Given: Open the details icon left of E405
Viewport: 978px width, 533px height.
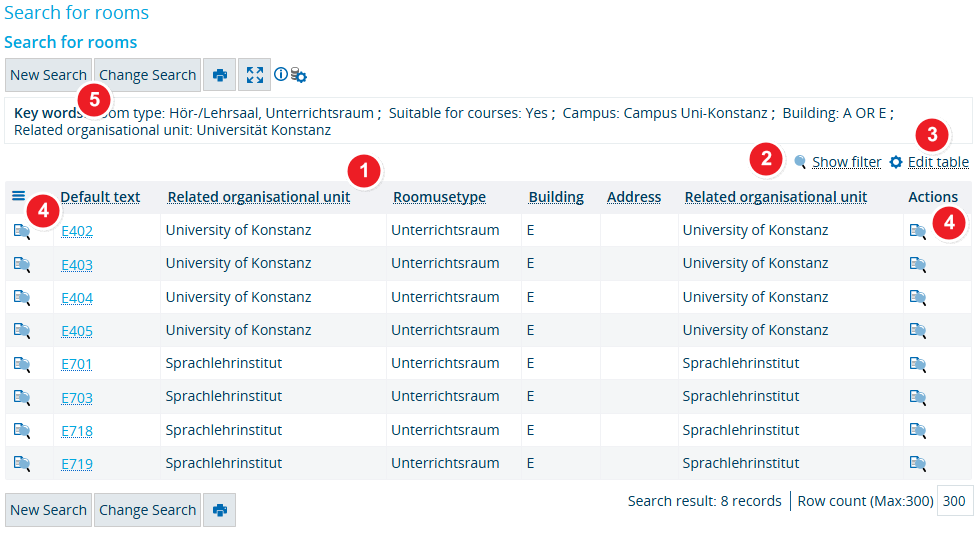Looking at the screenshot, I should 22,330.
